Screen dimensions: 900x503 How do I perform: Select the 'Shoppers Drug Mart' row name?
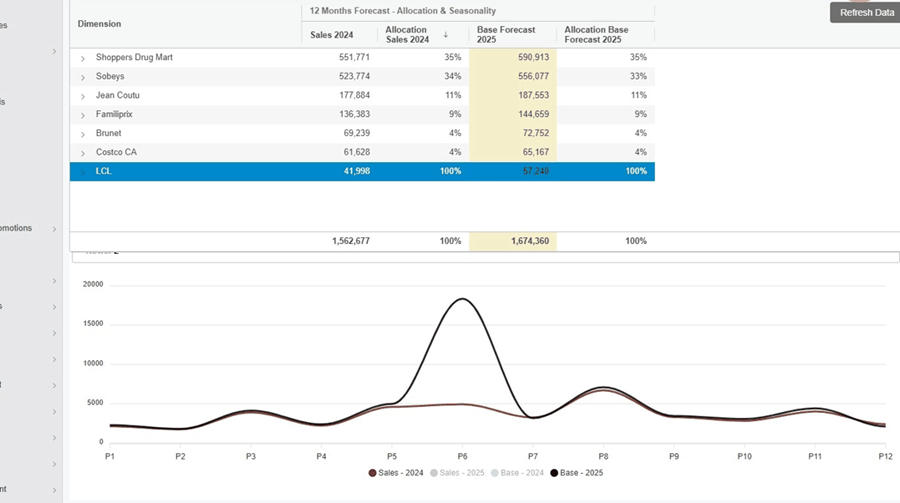[134, 57]
